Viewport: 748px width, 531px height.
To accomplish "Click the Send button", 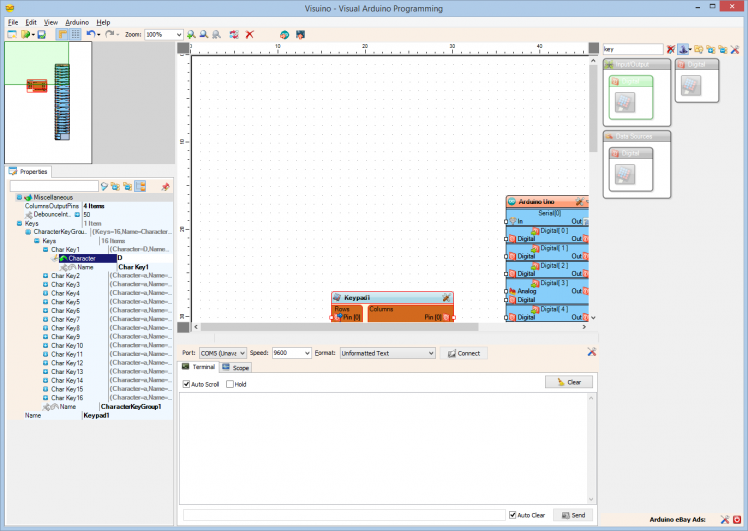I will (x=573, y=515).
